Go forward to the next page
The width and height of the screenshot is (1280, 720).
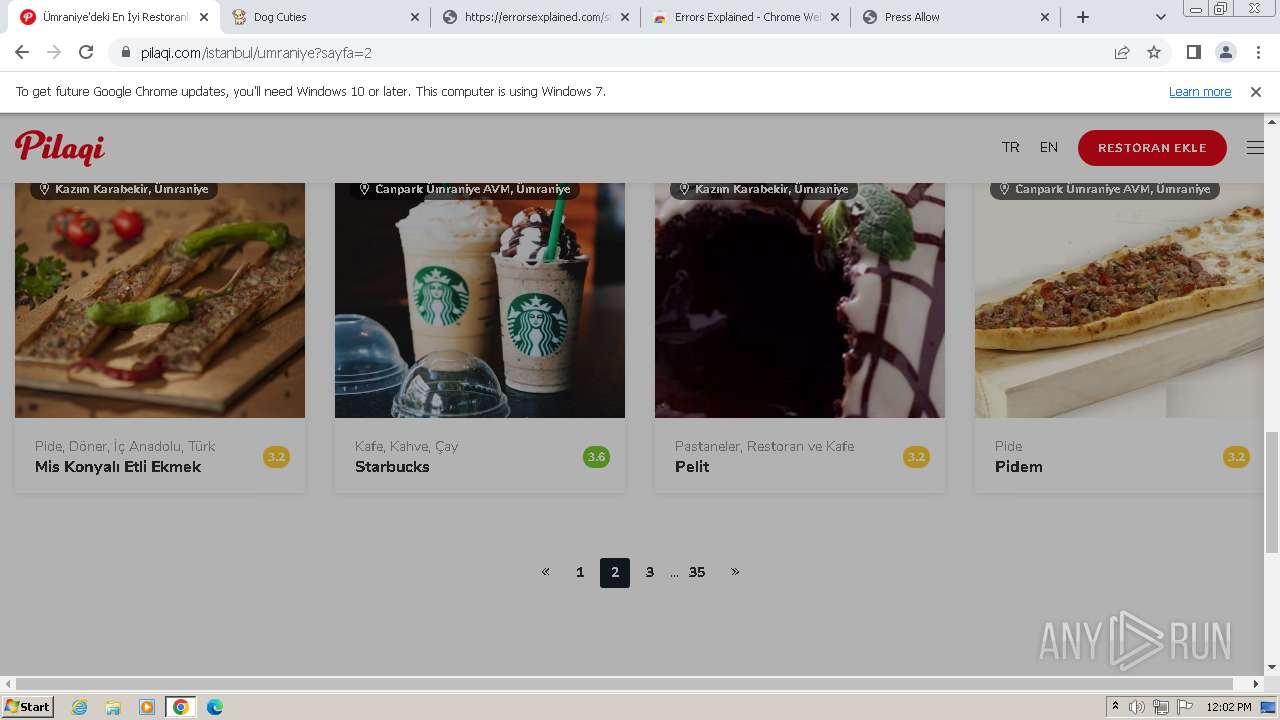pyautogui.click(x=54, y=52)
